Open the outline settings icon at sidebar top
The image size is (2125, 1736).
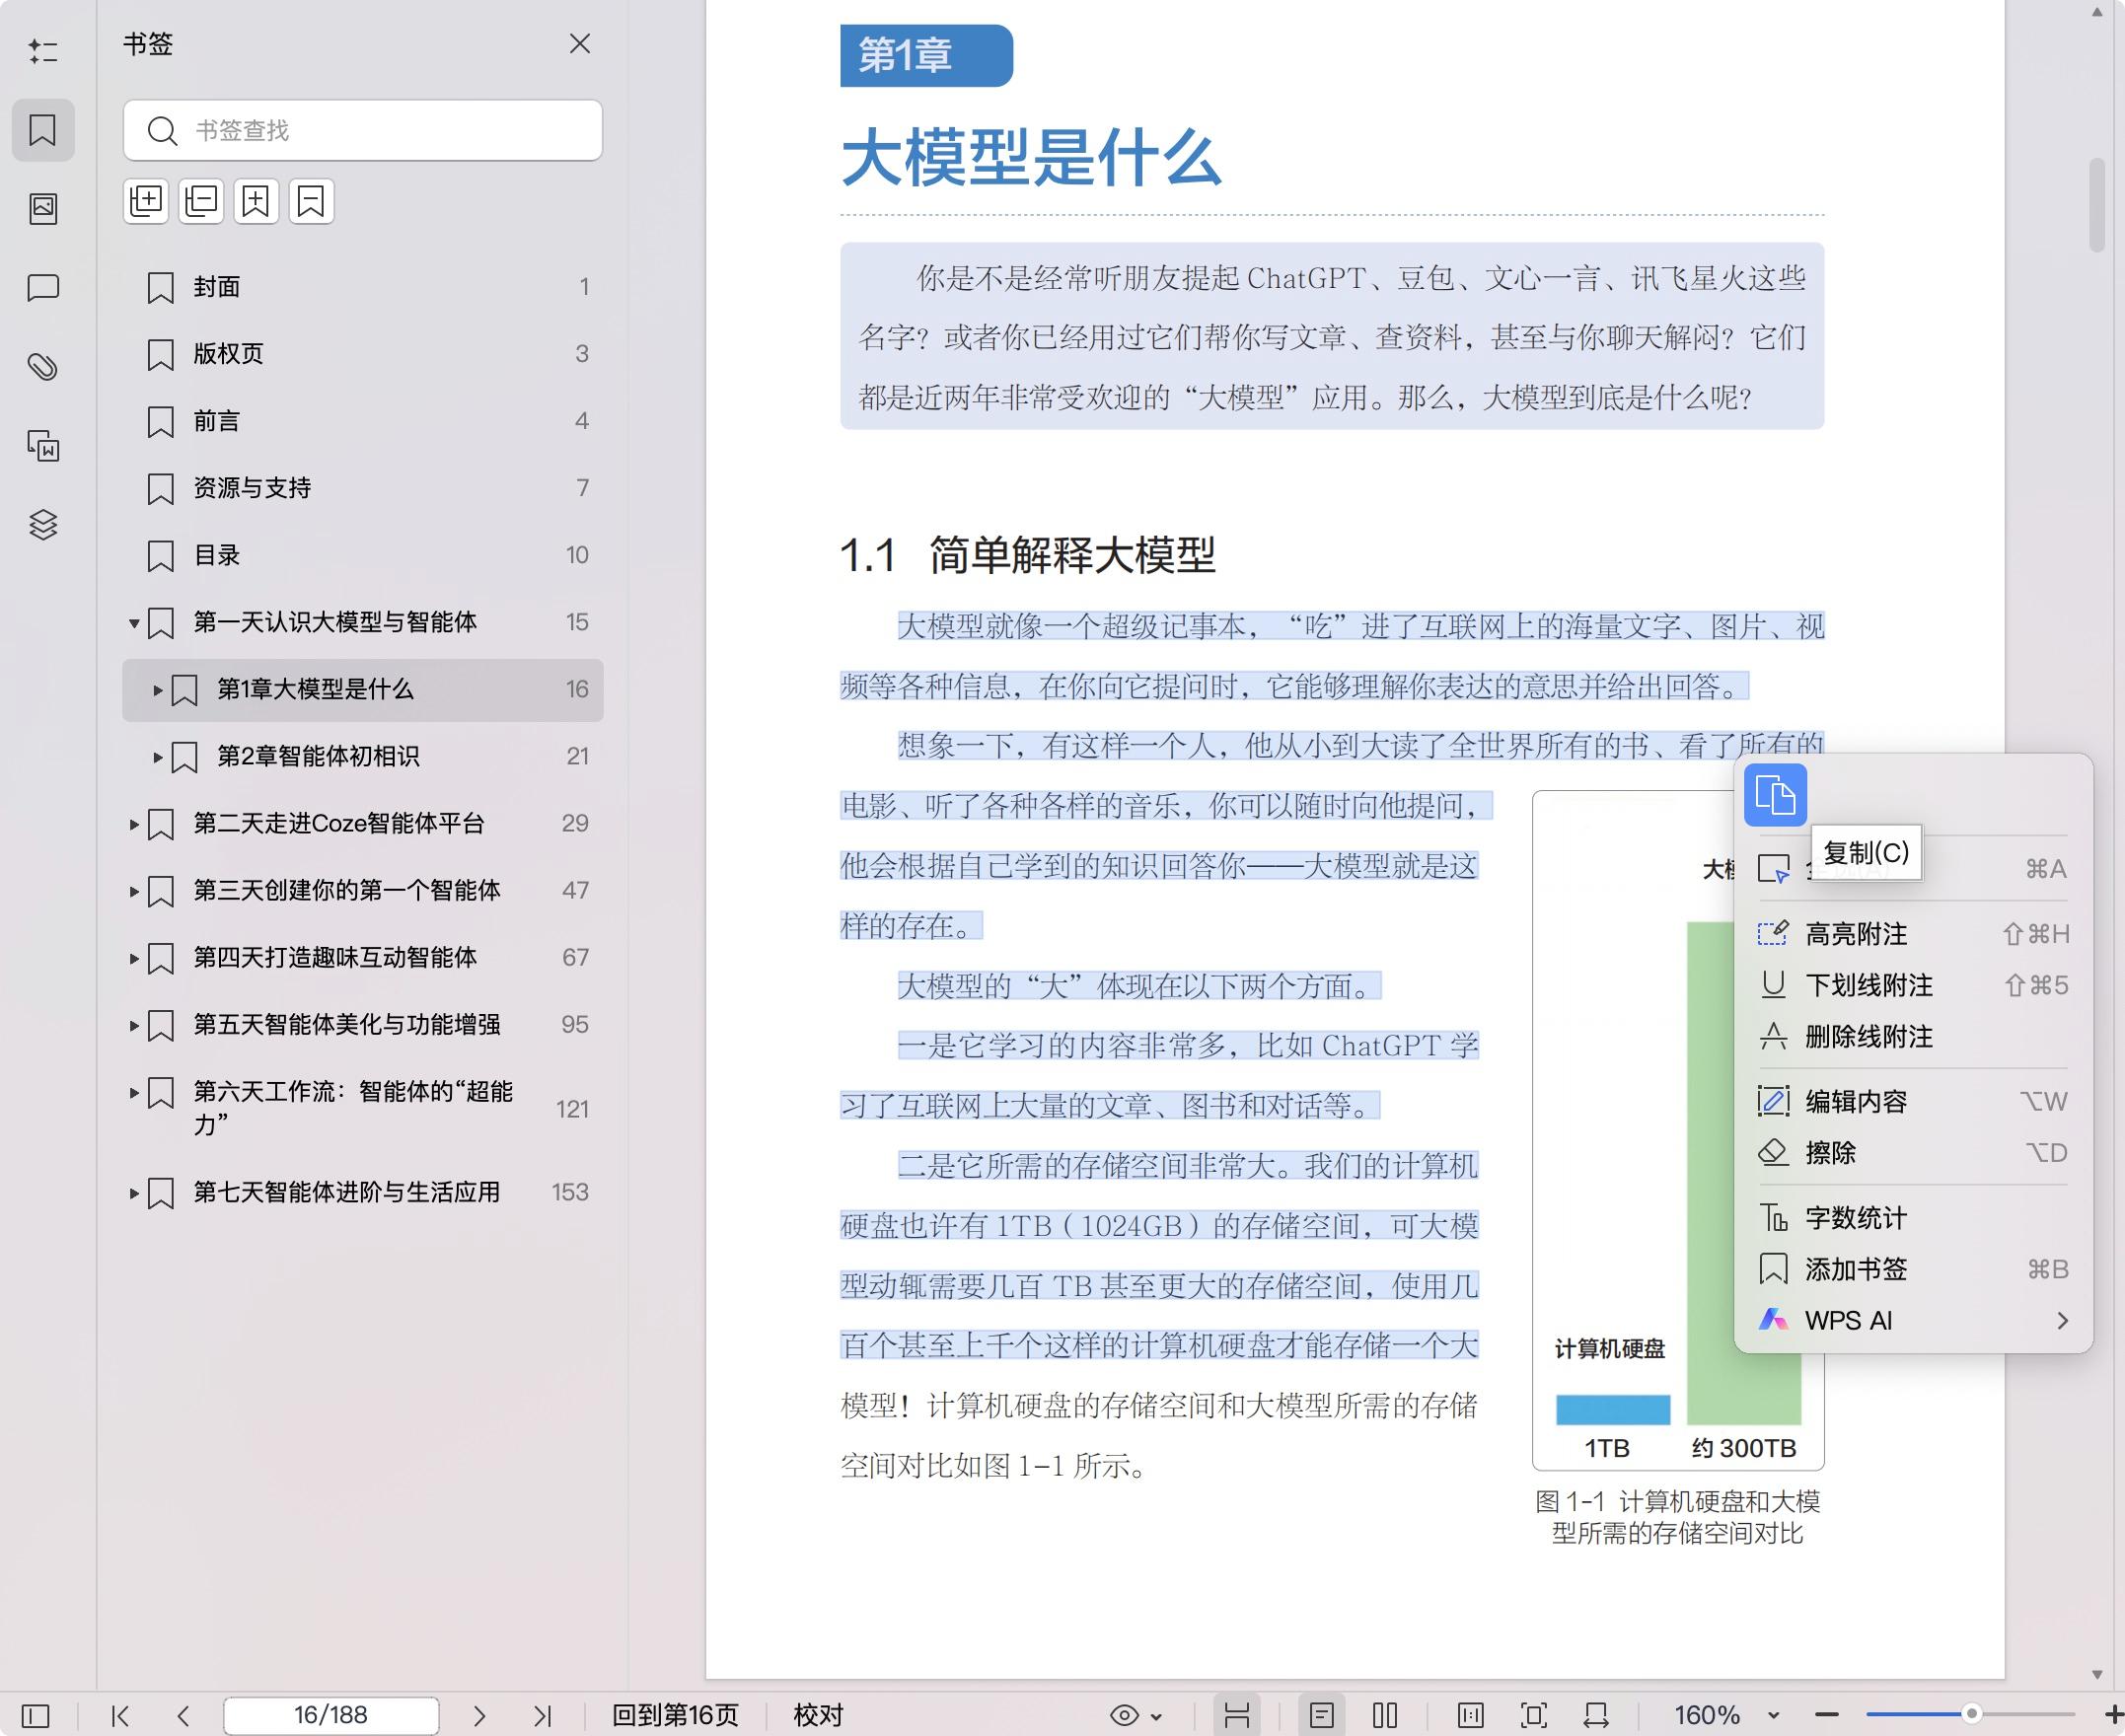coord(43,51)
